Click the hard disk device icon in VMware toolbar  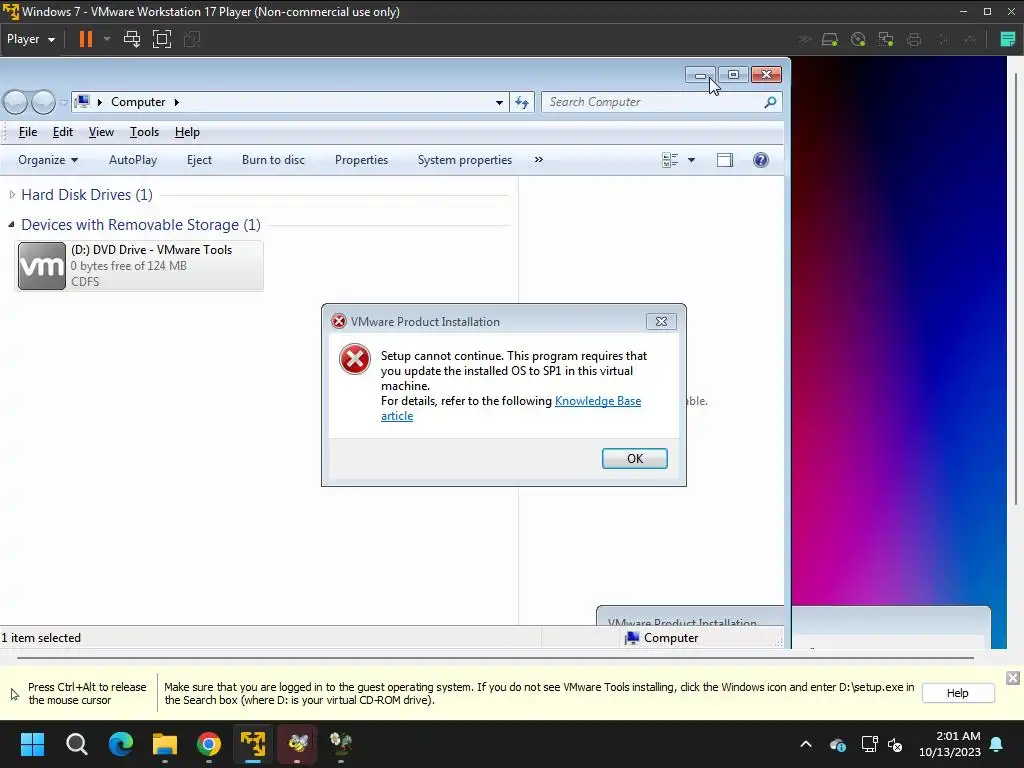click(x=830, y=39)
